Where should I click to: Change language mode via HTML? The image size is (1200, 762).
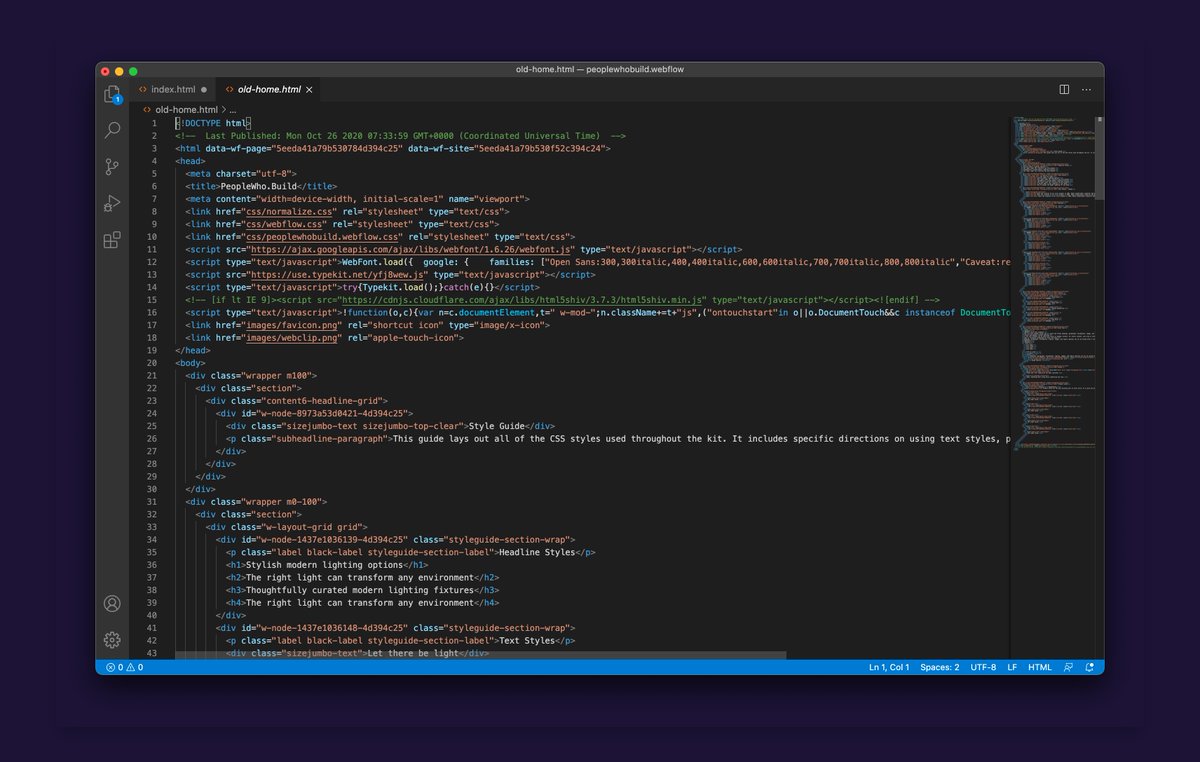(x=1040, y=667)
